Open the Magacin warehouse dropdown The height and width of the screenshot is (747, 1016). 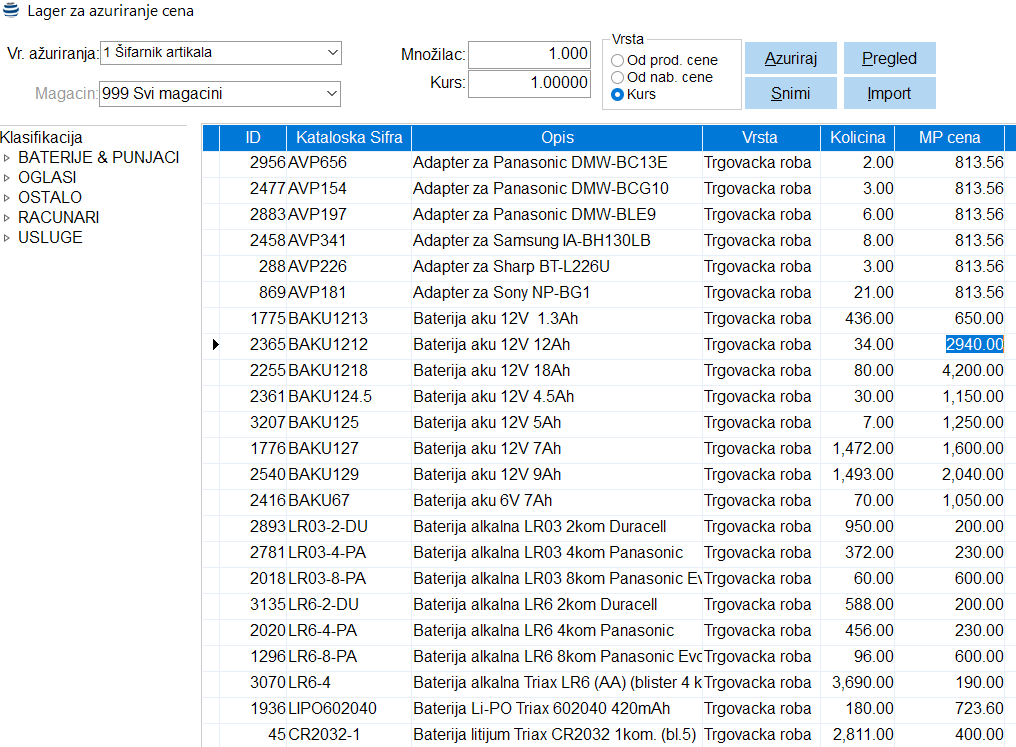click(x=332, y=94)
